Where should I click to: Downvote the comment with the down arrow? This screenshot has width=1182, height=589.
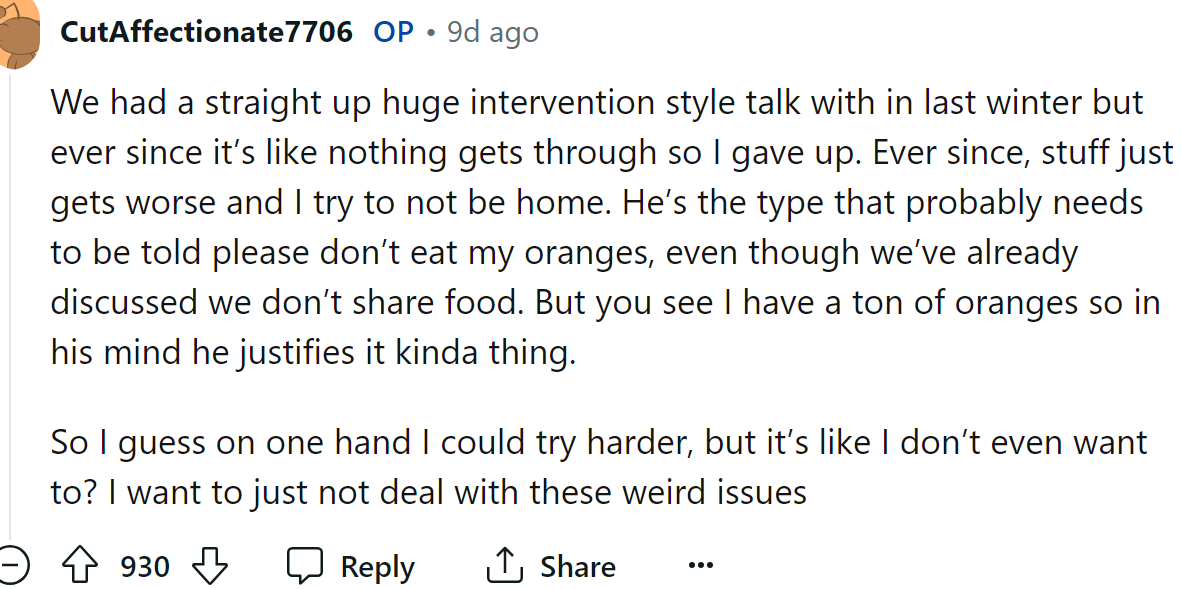(x=211, y=565)
